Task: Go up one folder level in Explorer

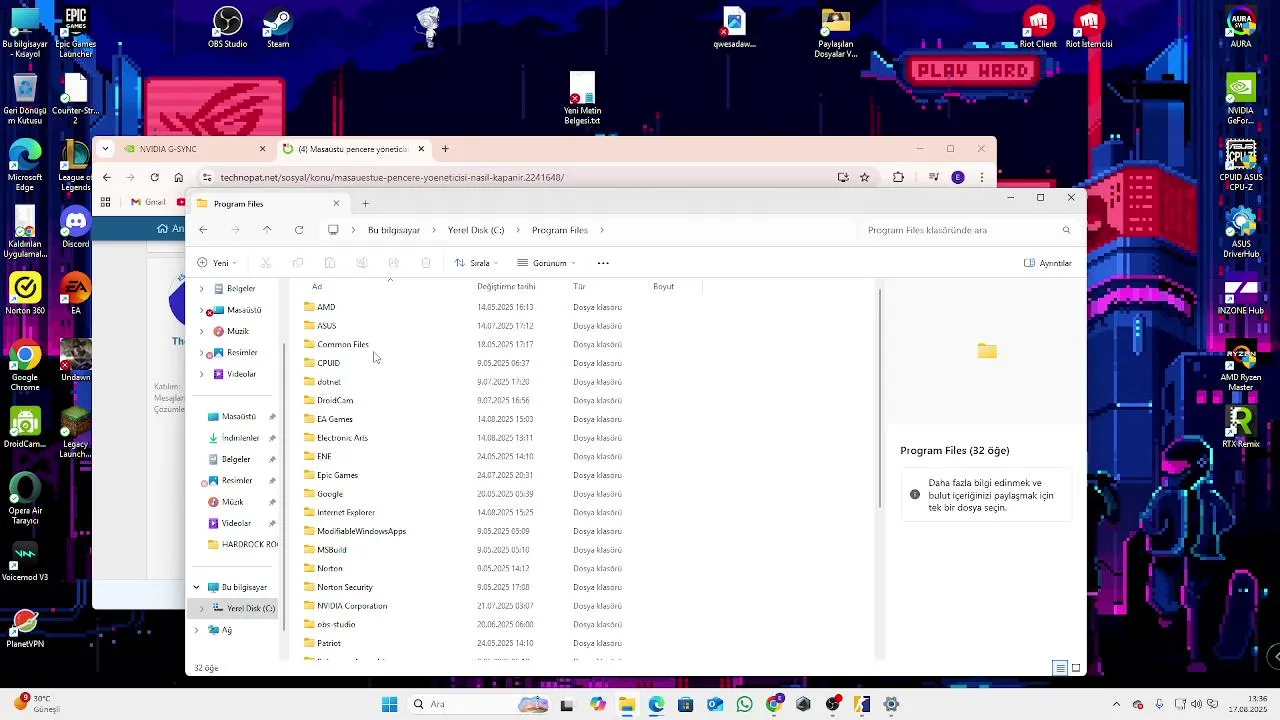Action: [267, 230]
